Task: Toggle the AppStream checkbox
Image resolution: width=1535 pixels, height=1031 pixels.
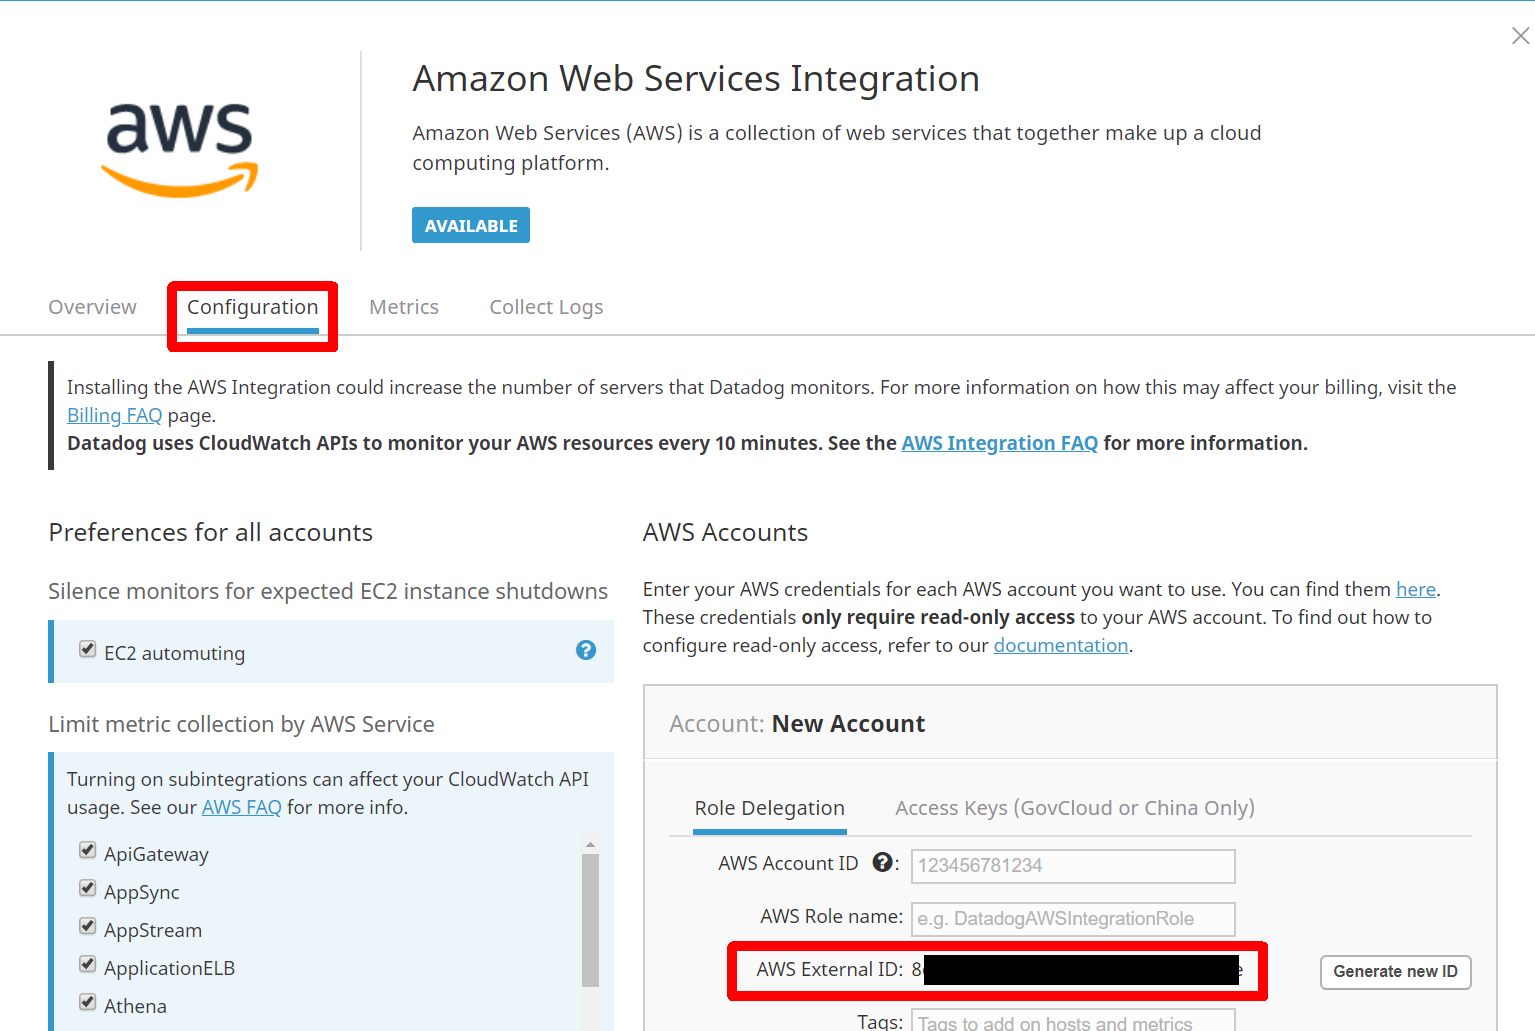Action: (x=88, y=927)
